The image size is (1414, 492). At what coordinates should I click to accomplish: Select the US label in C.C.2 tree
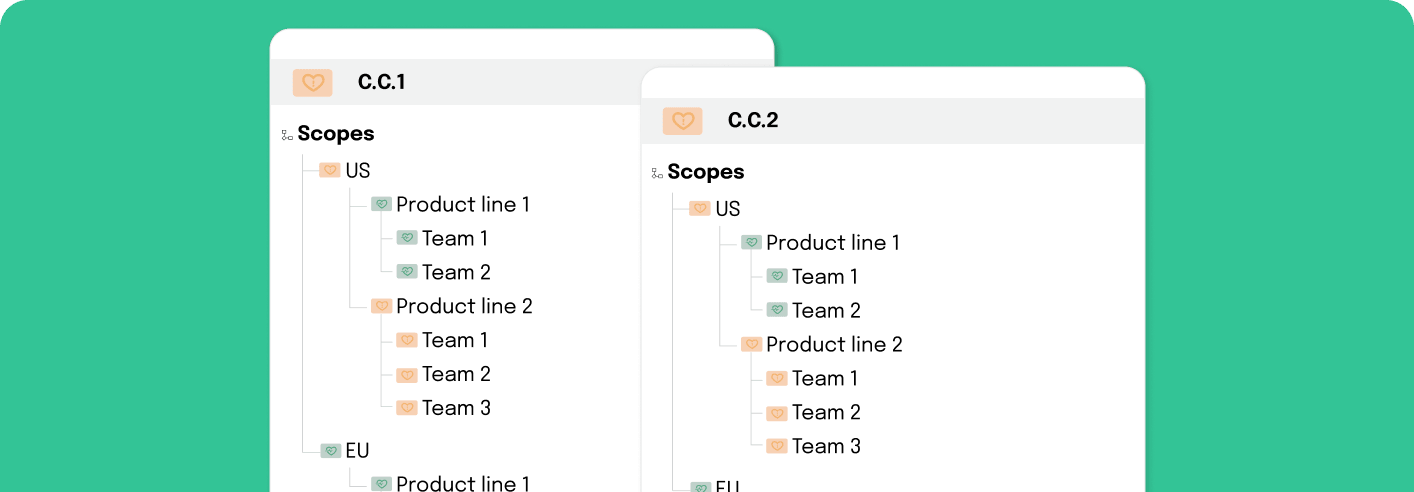pyautogui.click(x=728, y=209)
